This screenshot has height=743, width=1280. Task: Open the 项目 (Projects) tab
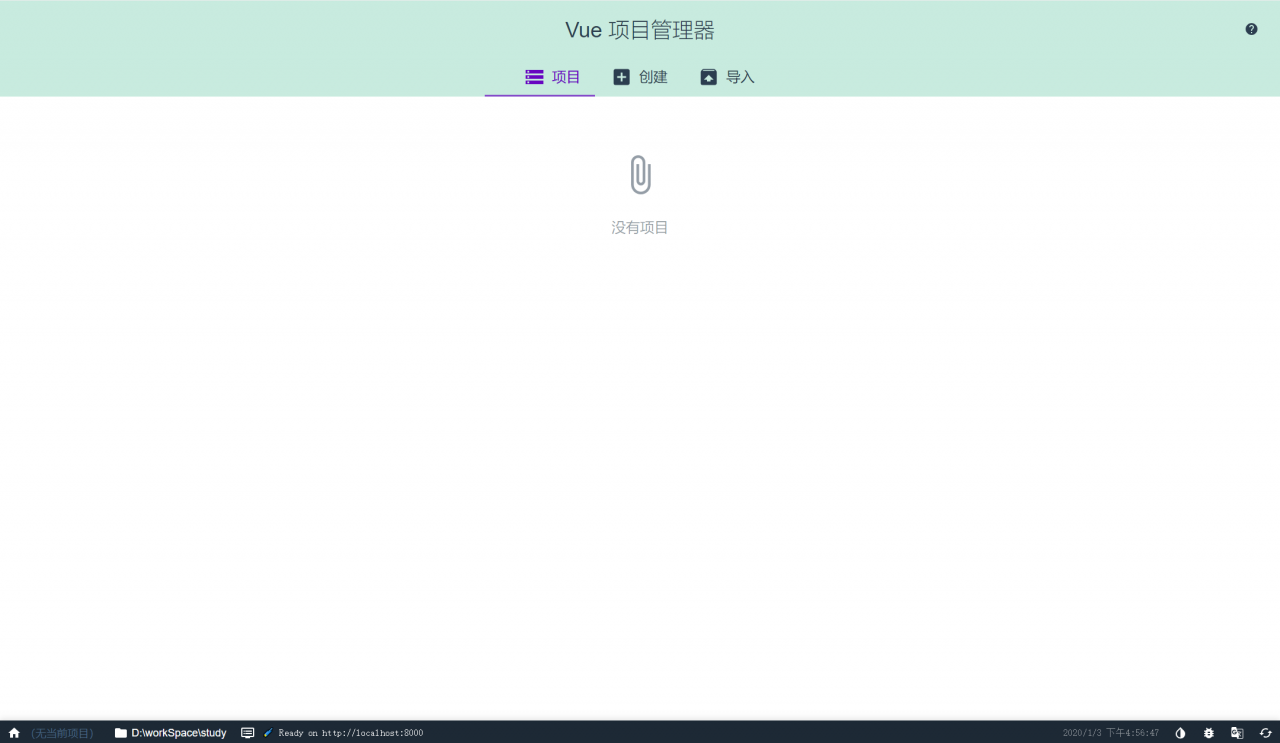tap(552, 77)
